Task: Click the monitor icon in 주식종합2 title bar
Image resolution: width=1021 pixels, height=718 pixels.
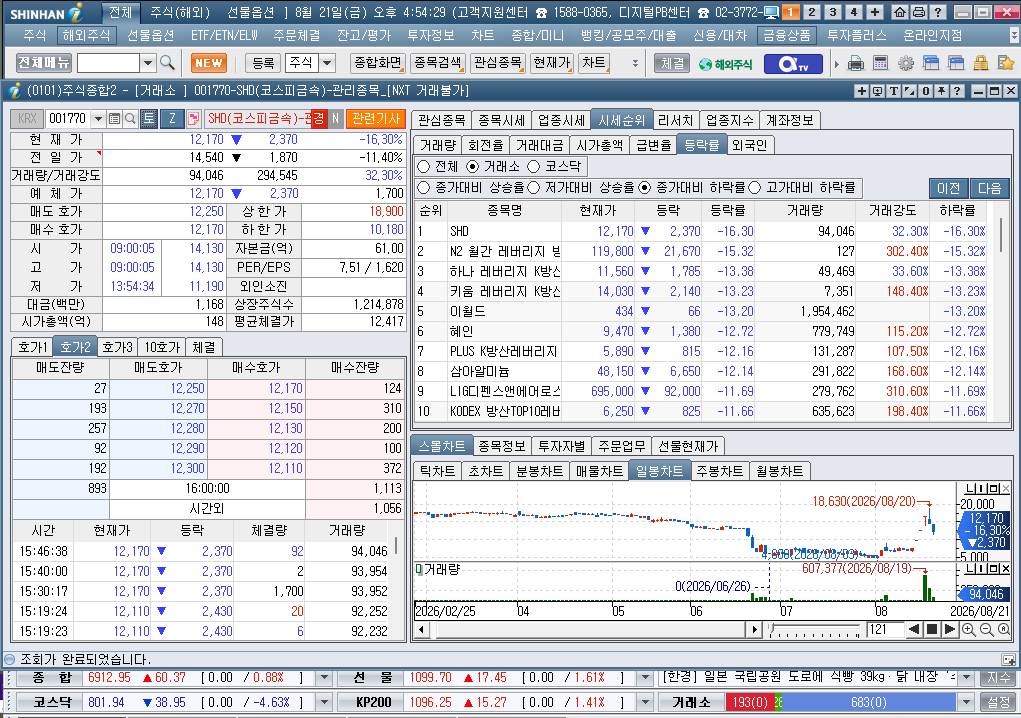Action: pos(878,91)
